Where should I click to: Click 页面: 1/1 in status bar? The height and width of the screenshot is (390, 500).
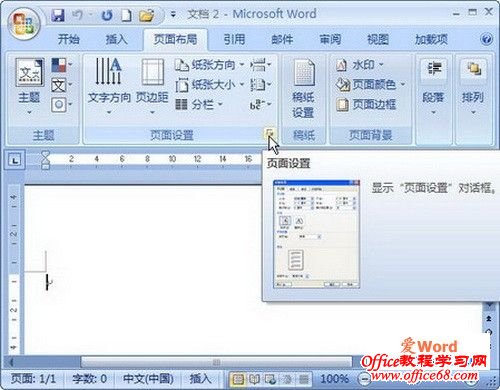click(x=33, y=379)
